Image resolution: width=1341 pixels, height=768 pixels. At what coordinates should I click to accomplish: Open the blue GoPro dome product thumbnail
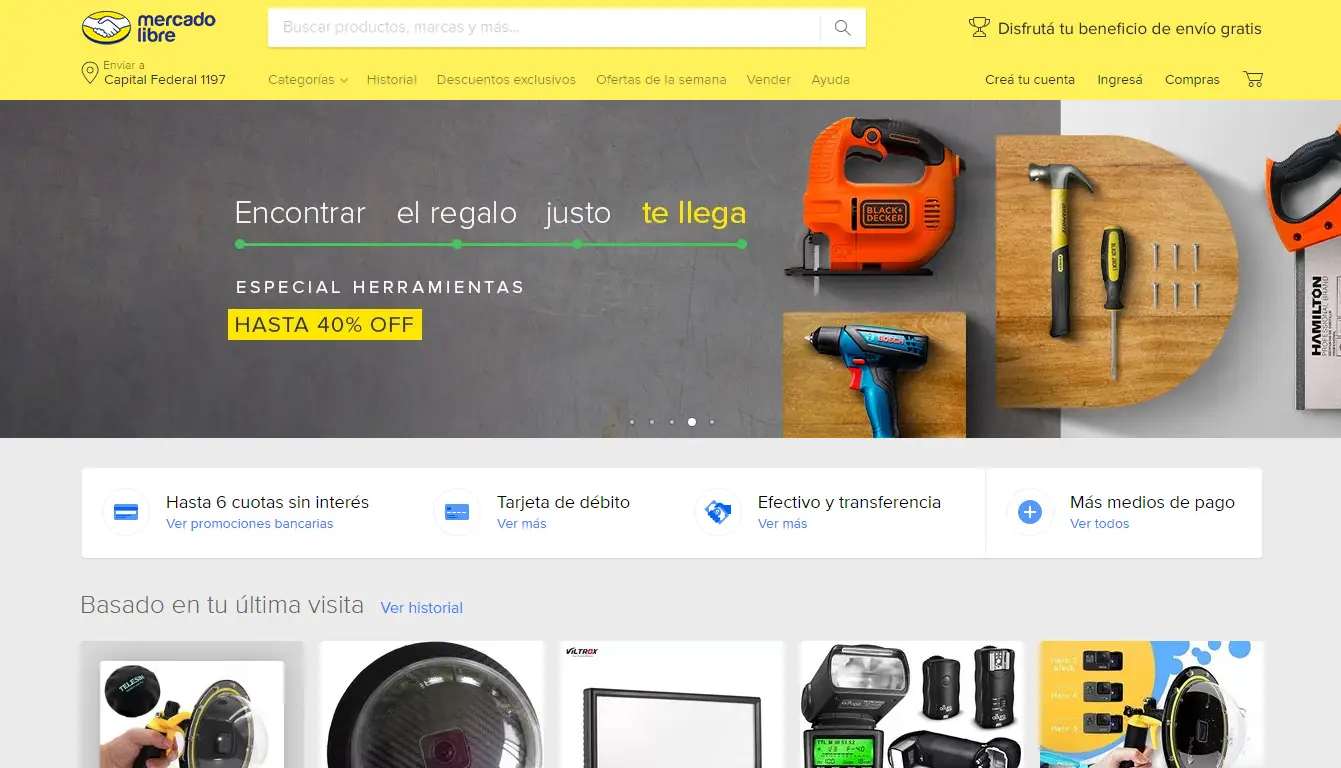pos(1152,704)
